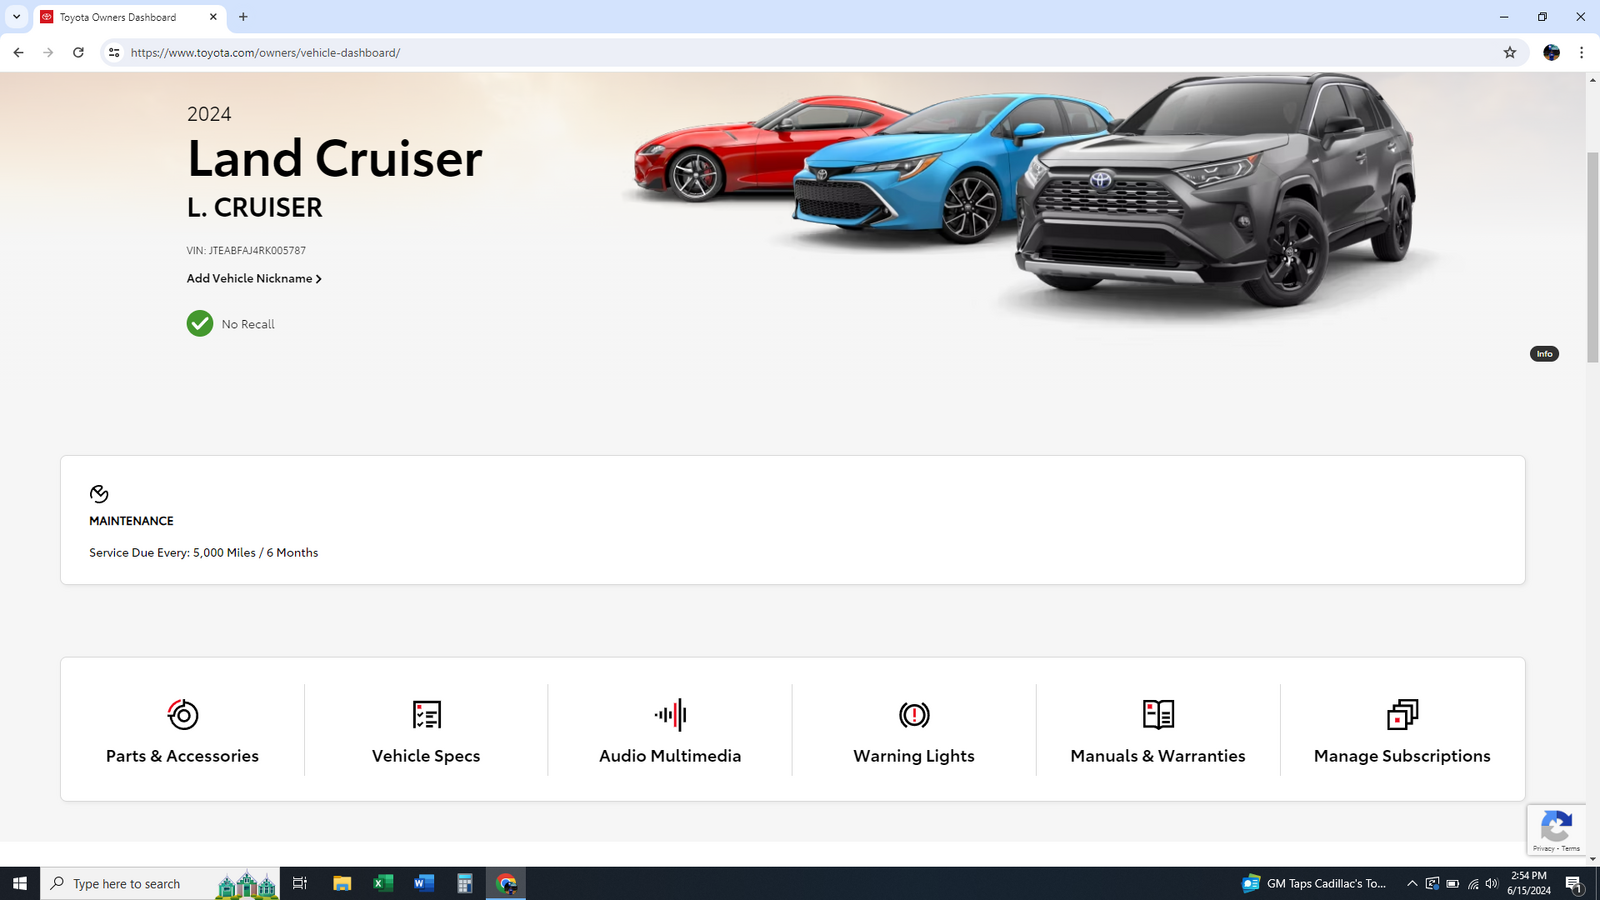Click the Manuals & Warranties label
This screenshot has height=900, width=1600.
point(1158,756)
